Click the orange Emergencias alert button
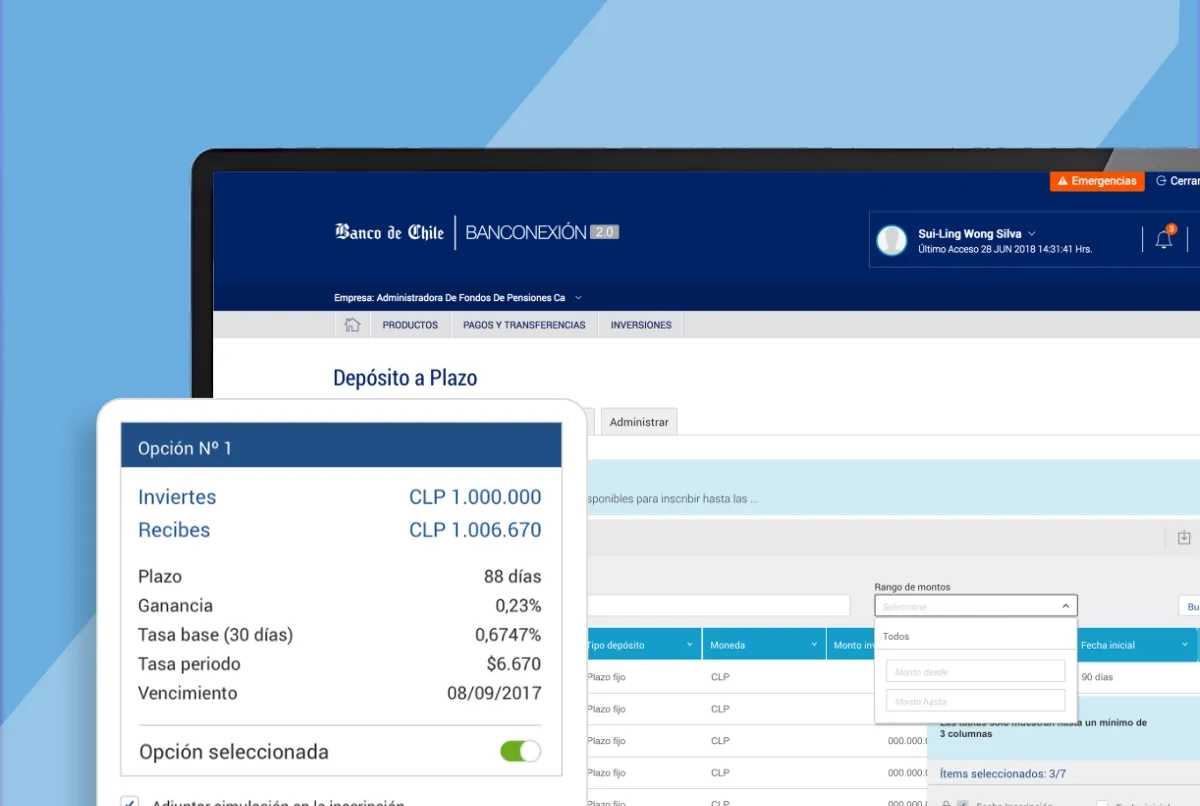The image size is (1200, 806). 1097,181
